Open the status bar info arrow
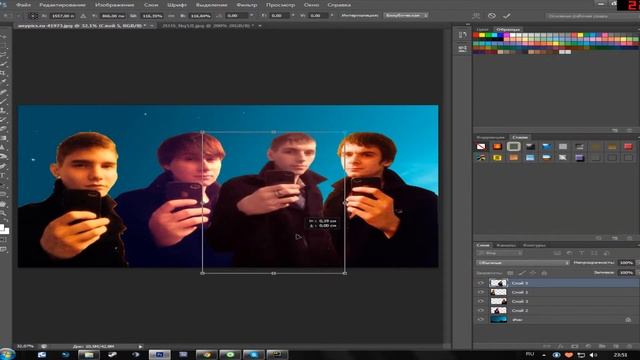The height and width of the screenshot is (360, 640). [x=140, y=347]
